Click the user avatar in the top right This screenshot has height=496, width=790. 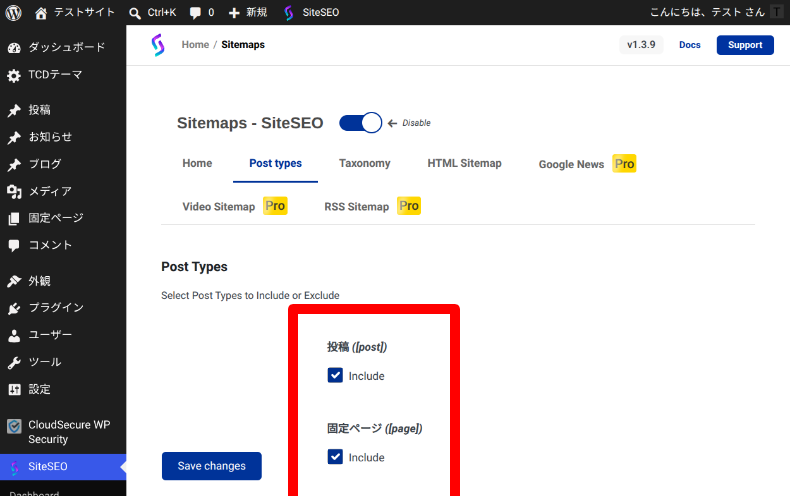(776, 12)
